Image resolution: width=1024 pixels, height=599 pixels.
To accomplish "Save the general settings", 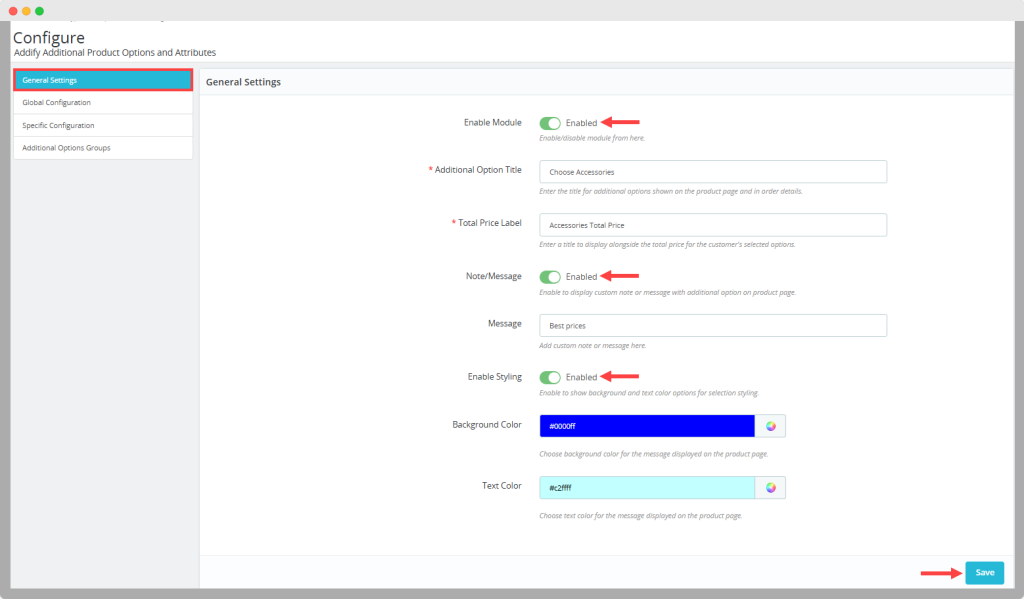I will point(984,573).
